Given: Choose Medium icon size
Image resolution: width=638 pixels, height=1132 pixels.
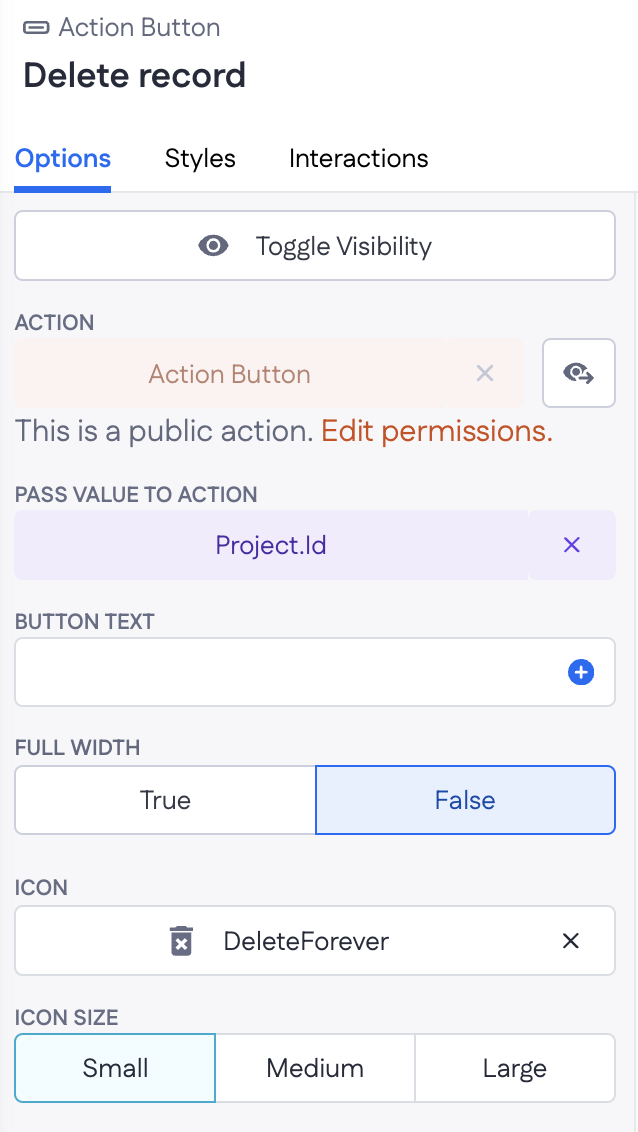Looking at the screenshot, I should pyautogui.click(x=315, y=1068).
